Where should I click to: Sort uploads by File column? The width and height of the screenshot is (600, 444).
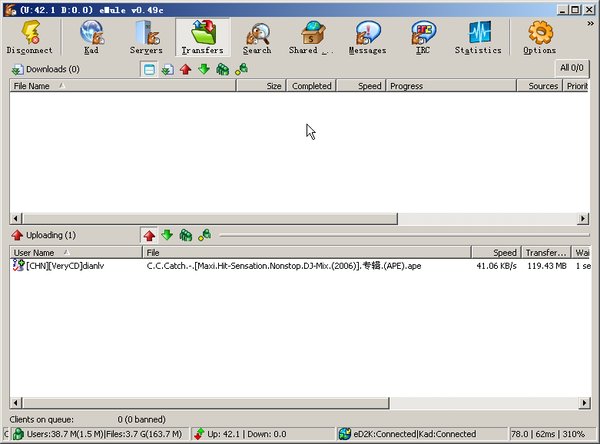pyautogui.click(x=307, y=253)
